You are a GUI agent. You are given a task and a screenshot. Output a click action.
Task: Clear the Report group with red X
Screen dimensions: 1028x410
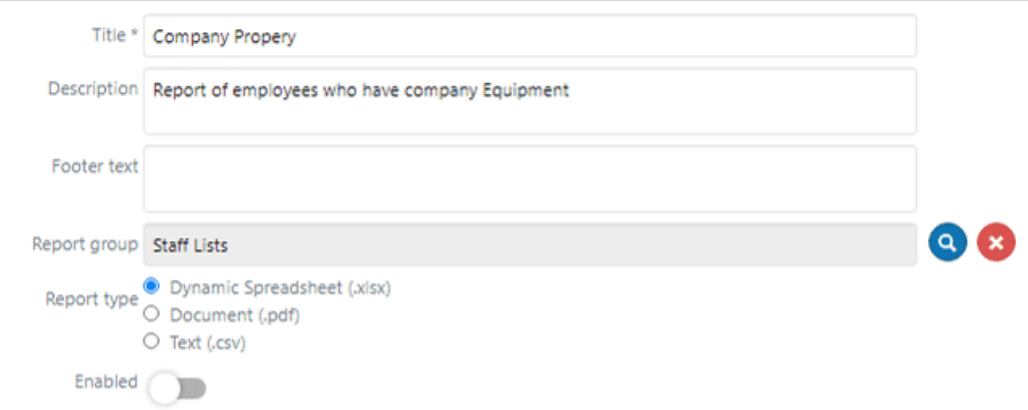coord(996,242)
